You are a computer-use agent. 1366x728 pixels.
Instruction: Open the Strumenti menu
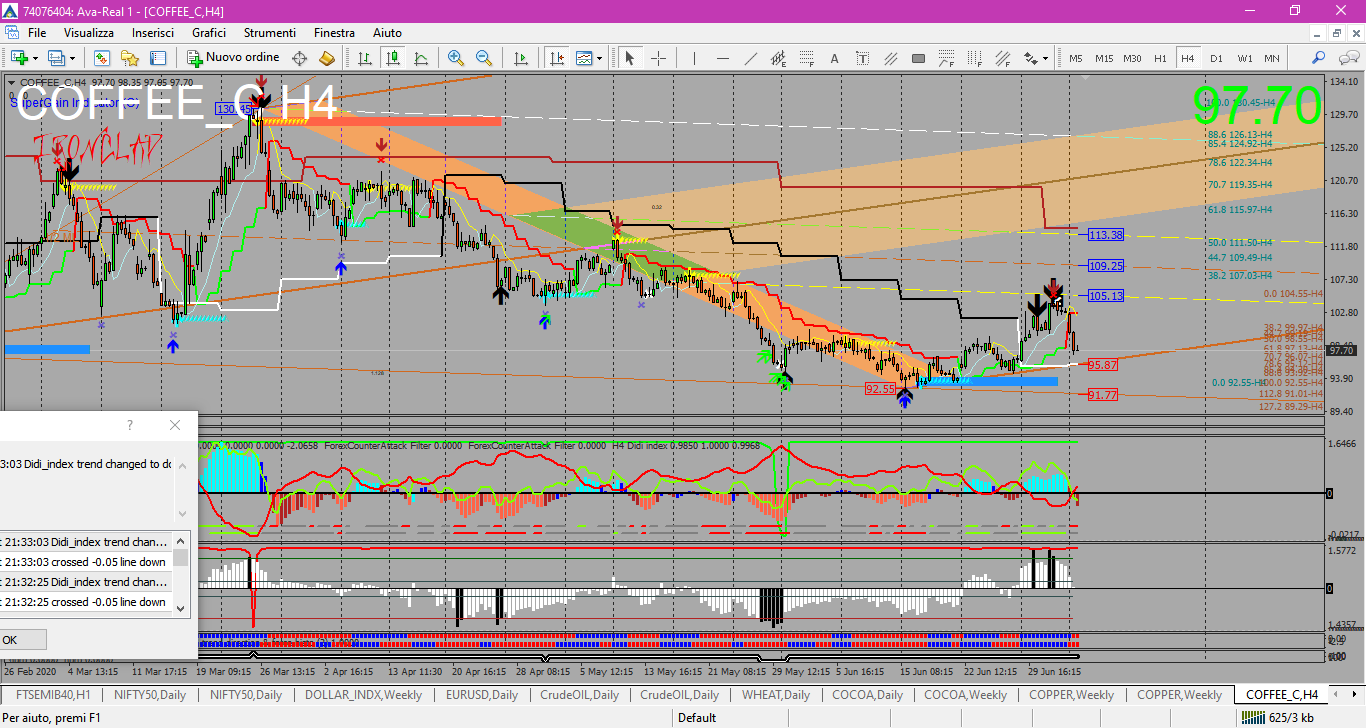[x=269, y=33]
